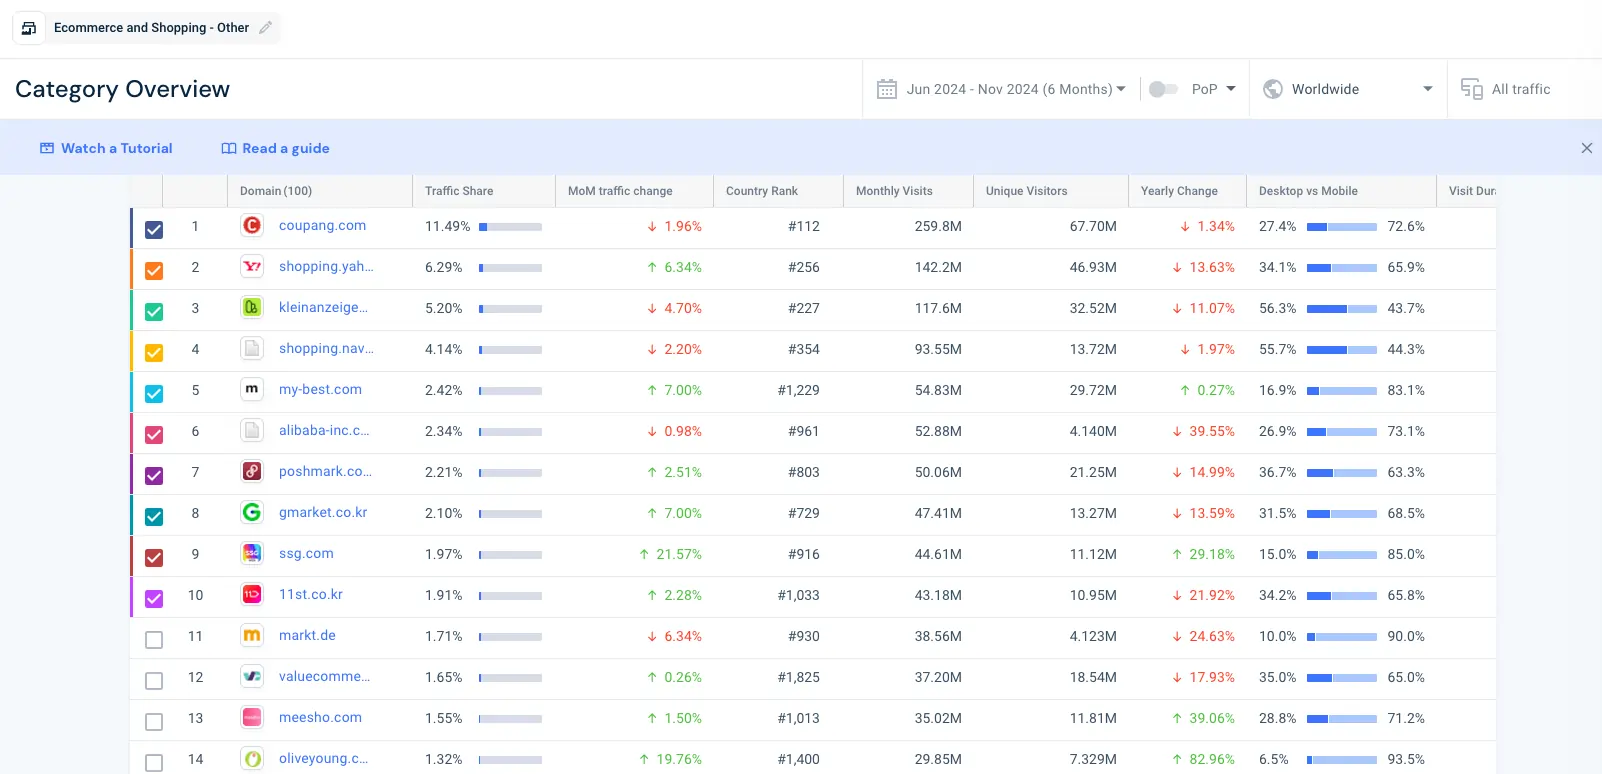Open ssg.com domain link

click(x=306, y=554)
